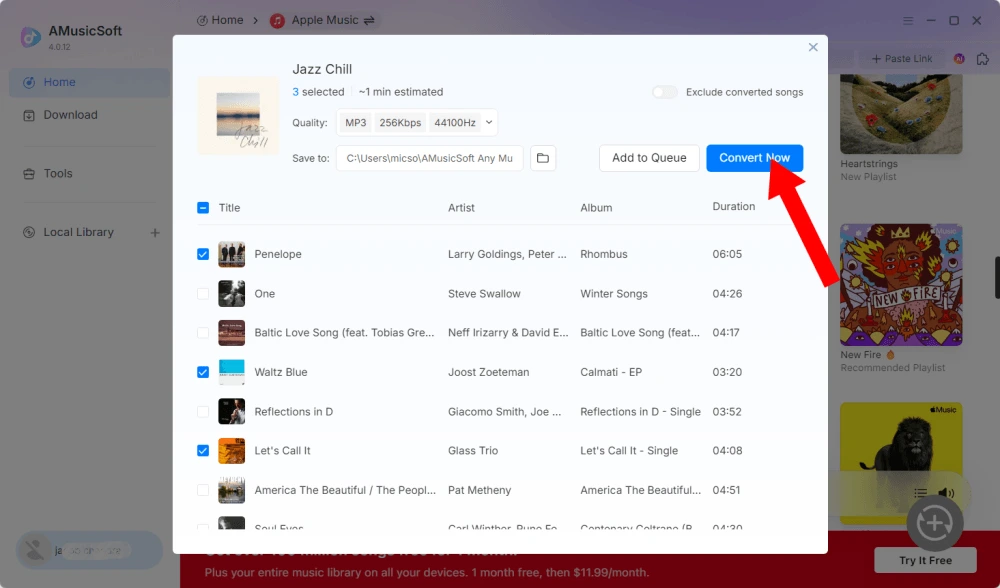Click the Save to path field
Screen dimensions: 1000x588
429,158
